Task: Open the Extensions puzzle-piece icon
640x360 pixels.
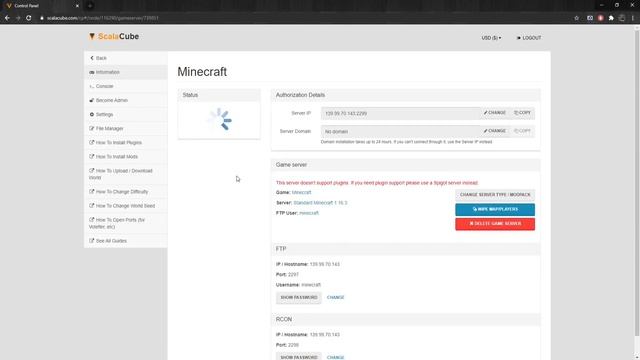Action: [x=611, y=18]
